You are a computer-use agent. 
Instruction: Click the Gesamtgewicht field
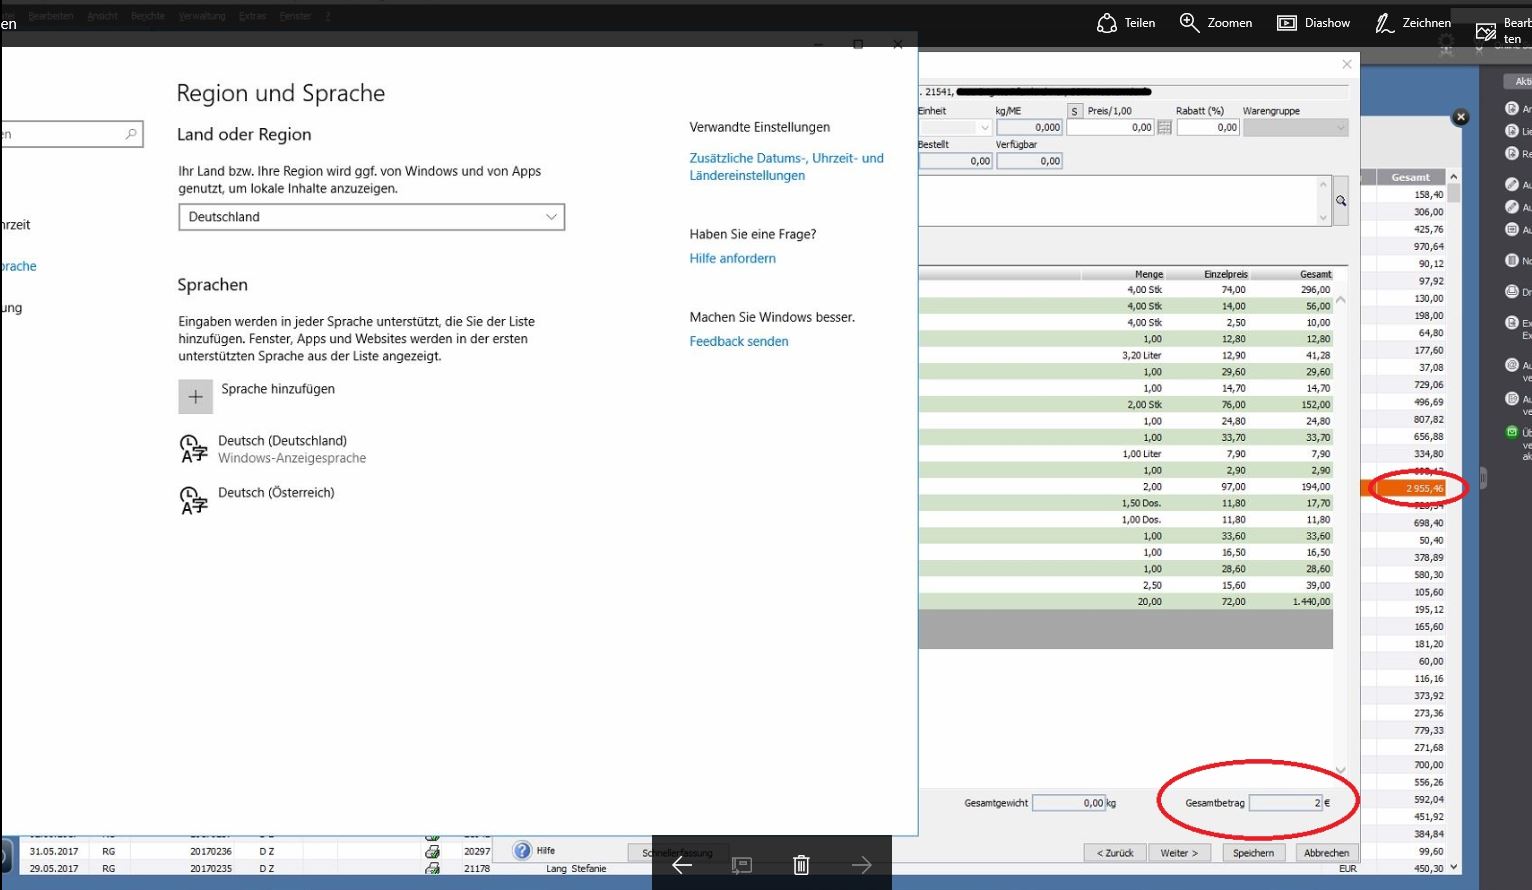pos(1069,803)
